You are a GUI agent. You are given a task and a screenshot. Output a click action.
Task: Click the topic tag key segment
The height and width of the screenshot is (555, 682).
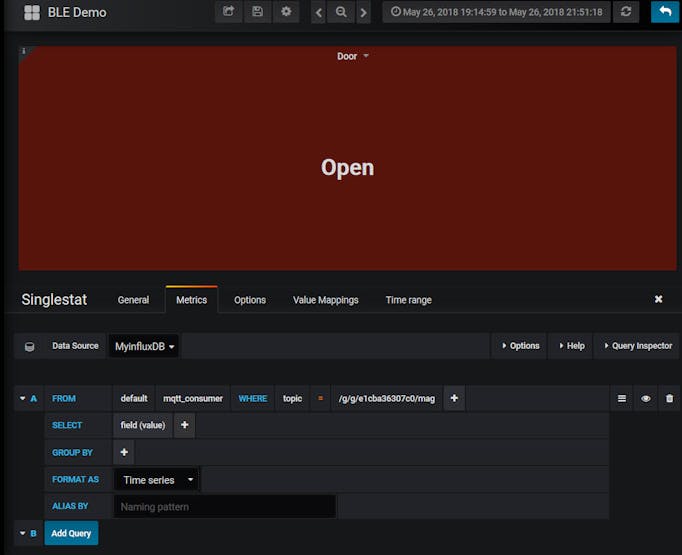point(292,398)
